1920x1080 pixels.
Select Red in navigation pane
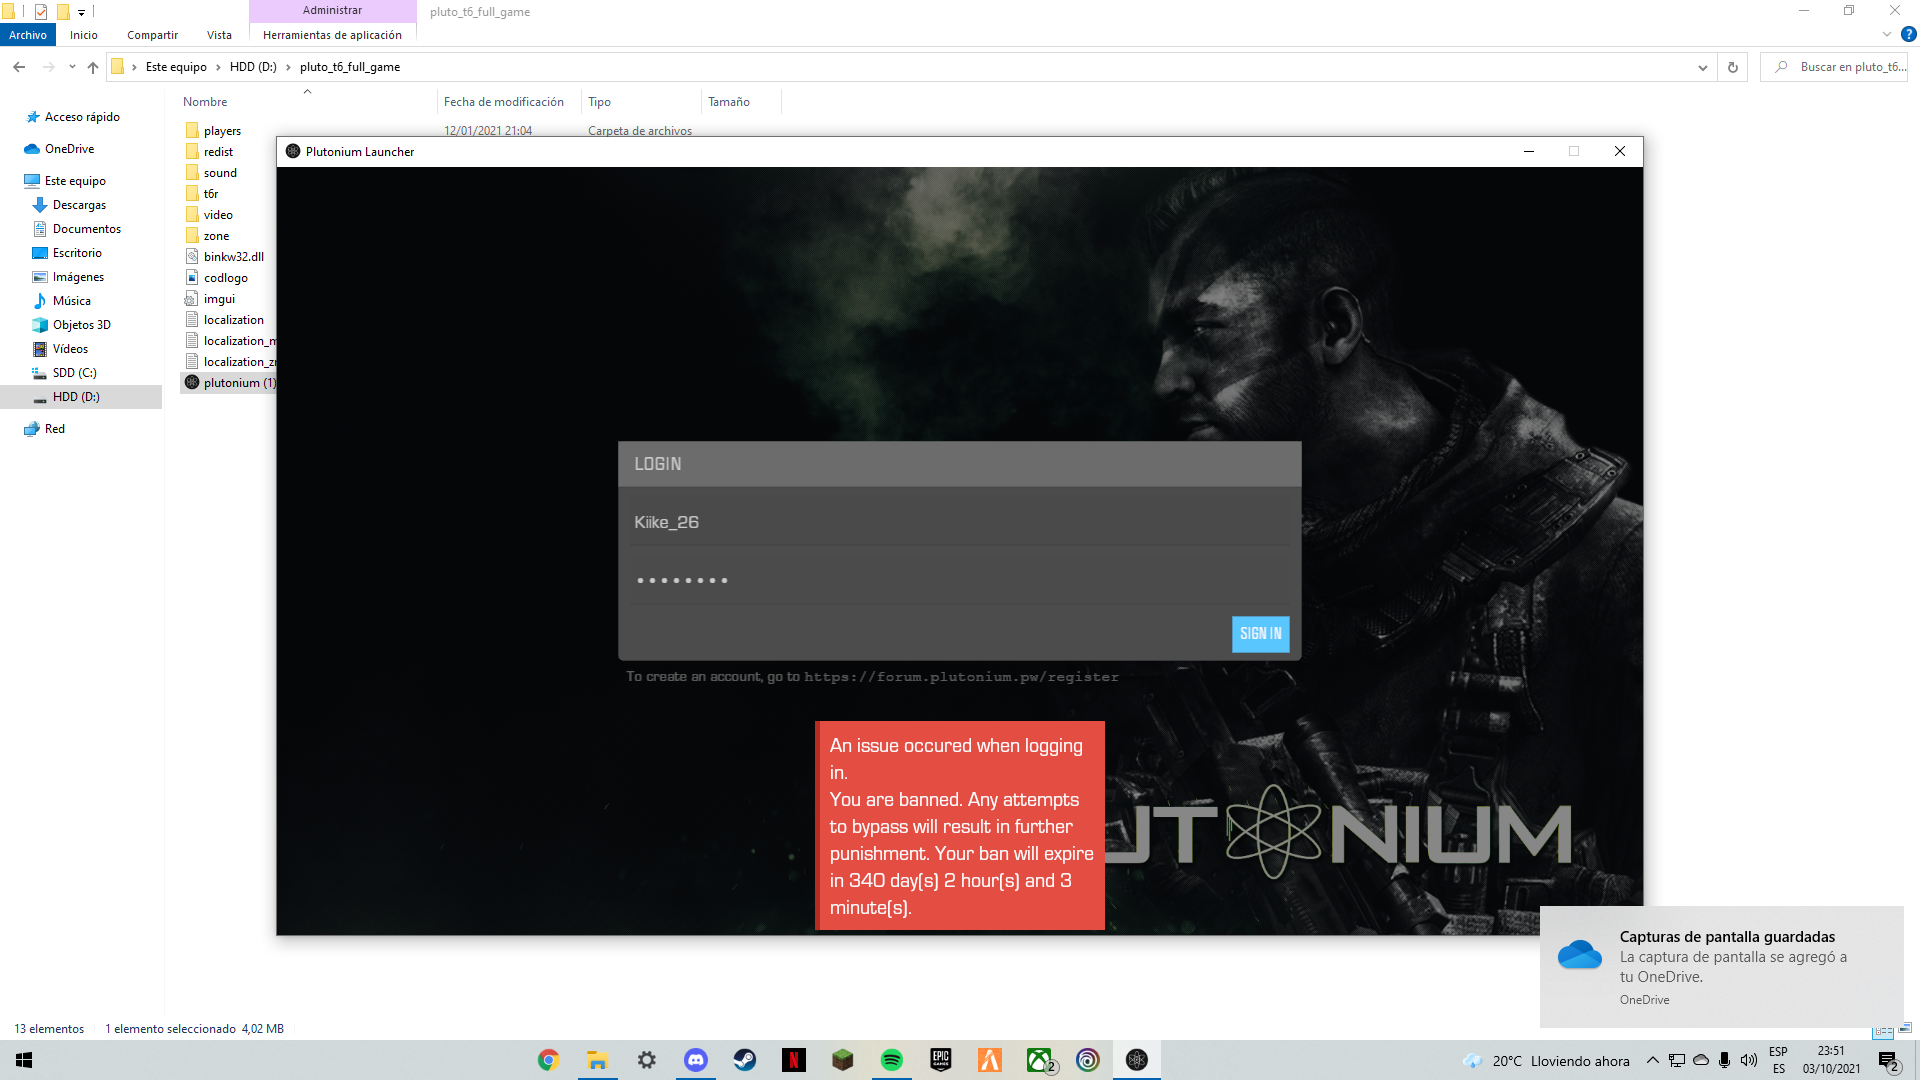click(54, 429)
